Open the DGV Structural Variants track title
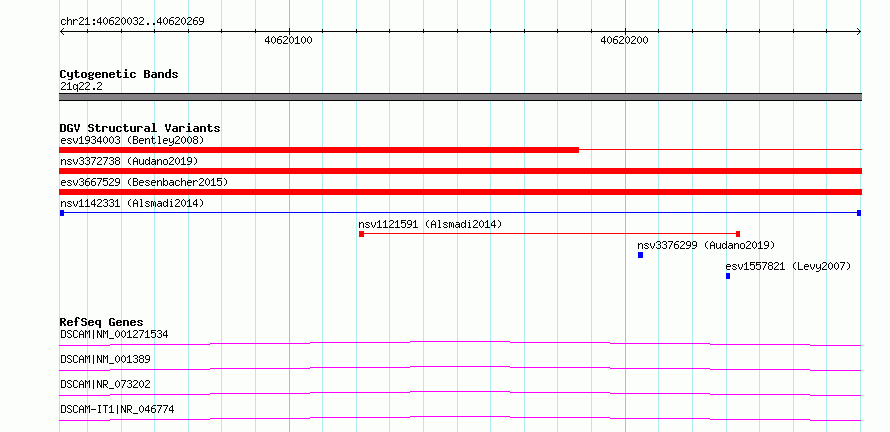Screen dimensions: 890x432 click(x=140, y=128)
